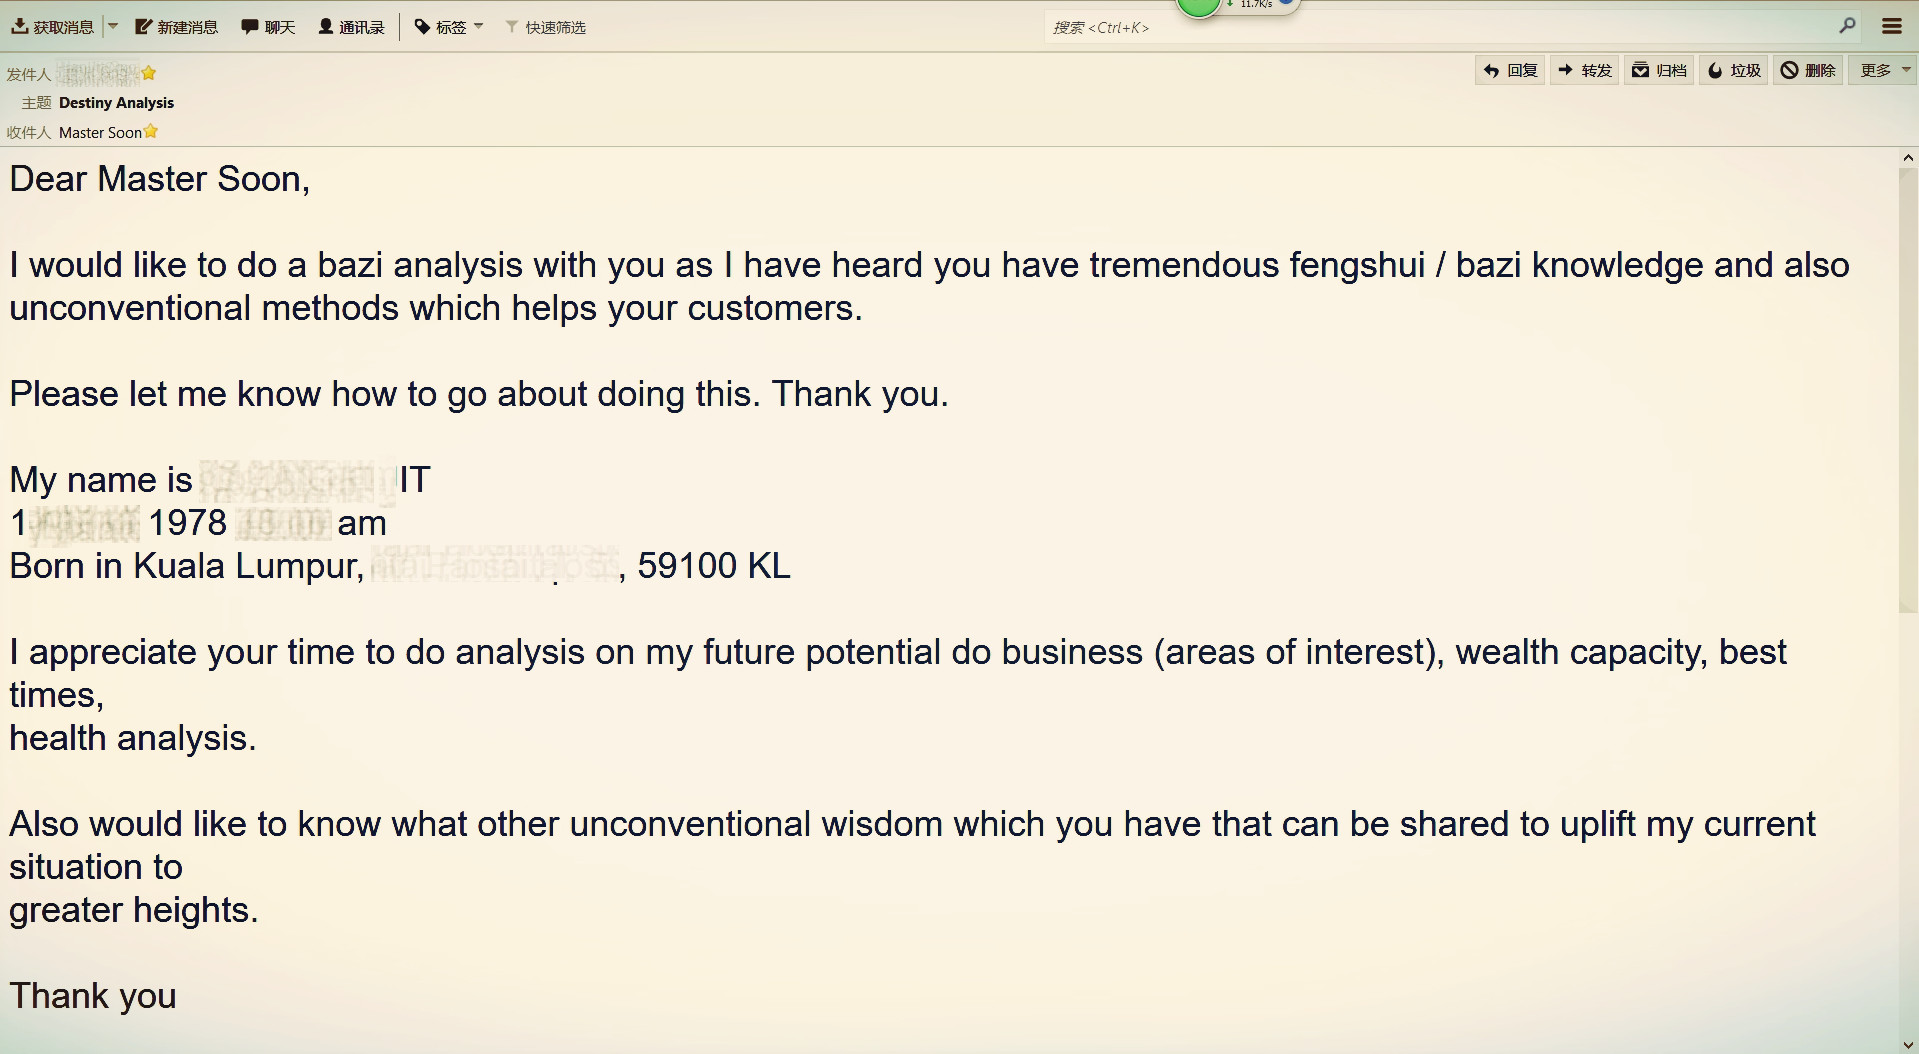Compose a new message (新建消息)
Viewport: 1919px width, 1054px height.
tap(177, 27)
